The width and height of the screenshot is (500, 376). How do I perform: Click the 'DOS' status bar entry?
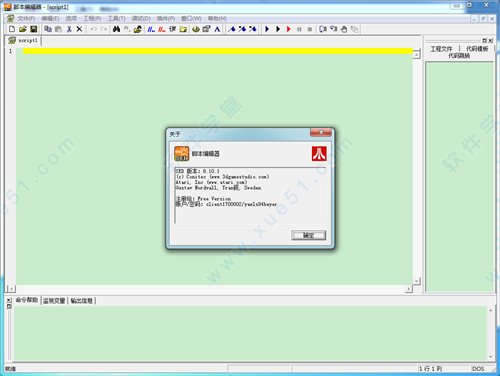[x=478, y=369]
